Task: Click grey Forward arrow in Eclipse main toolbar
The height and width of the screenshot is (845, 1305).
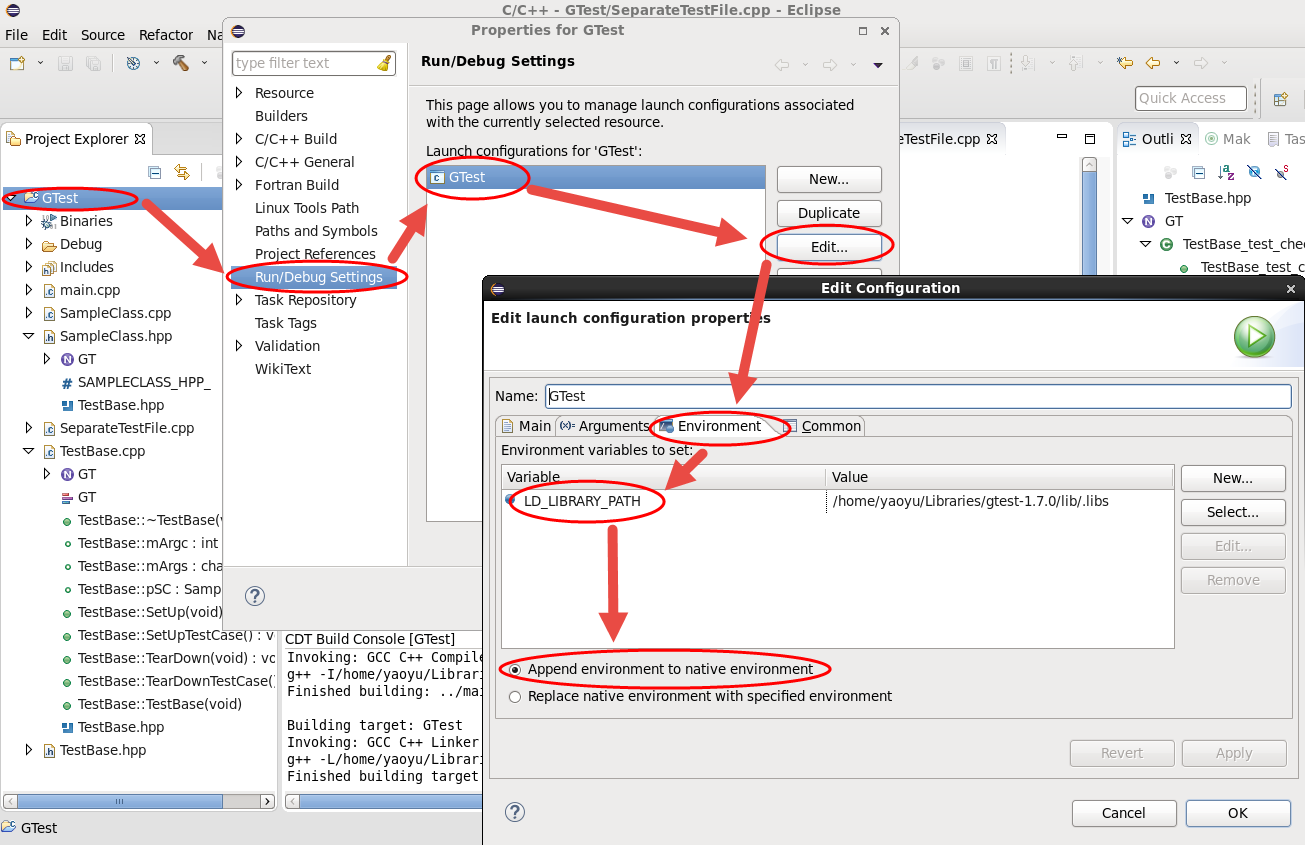Action: [x=1202, y=63]
